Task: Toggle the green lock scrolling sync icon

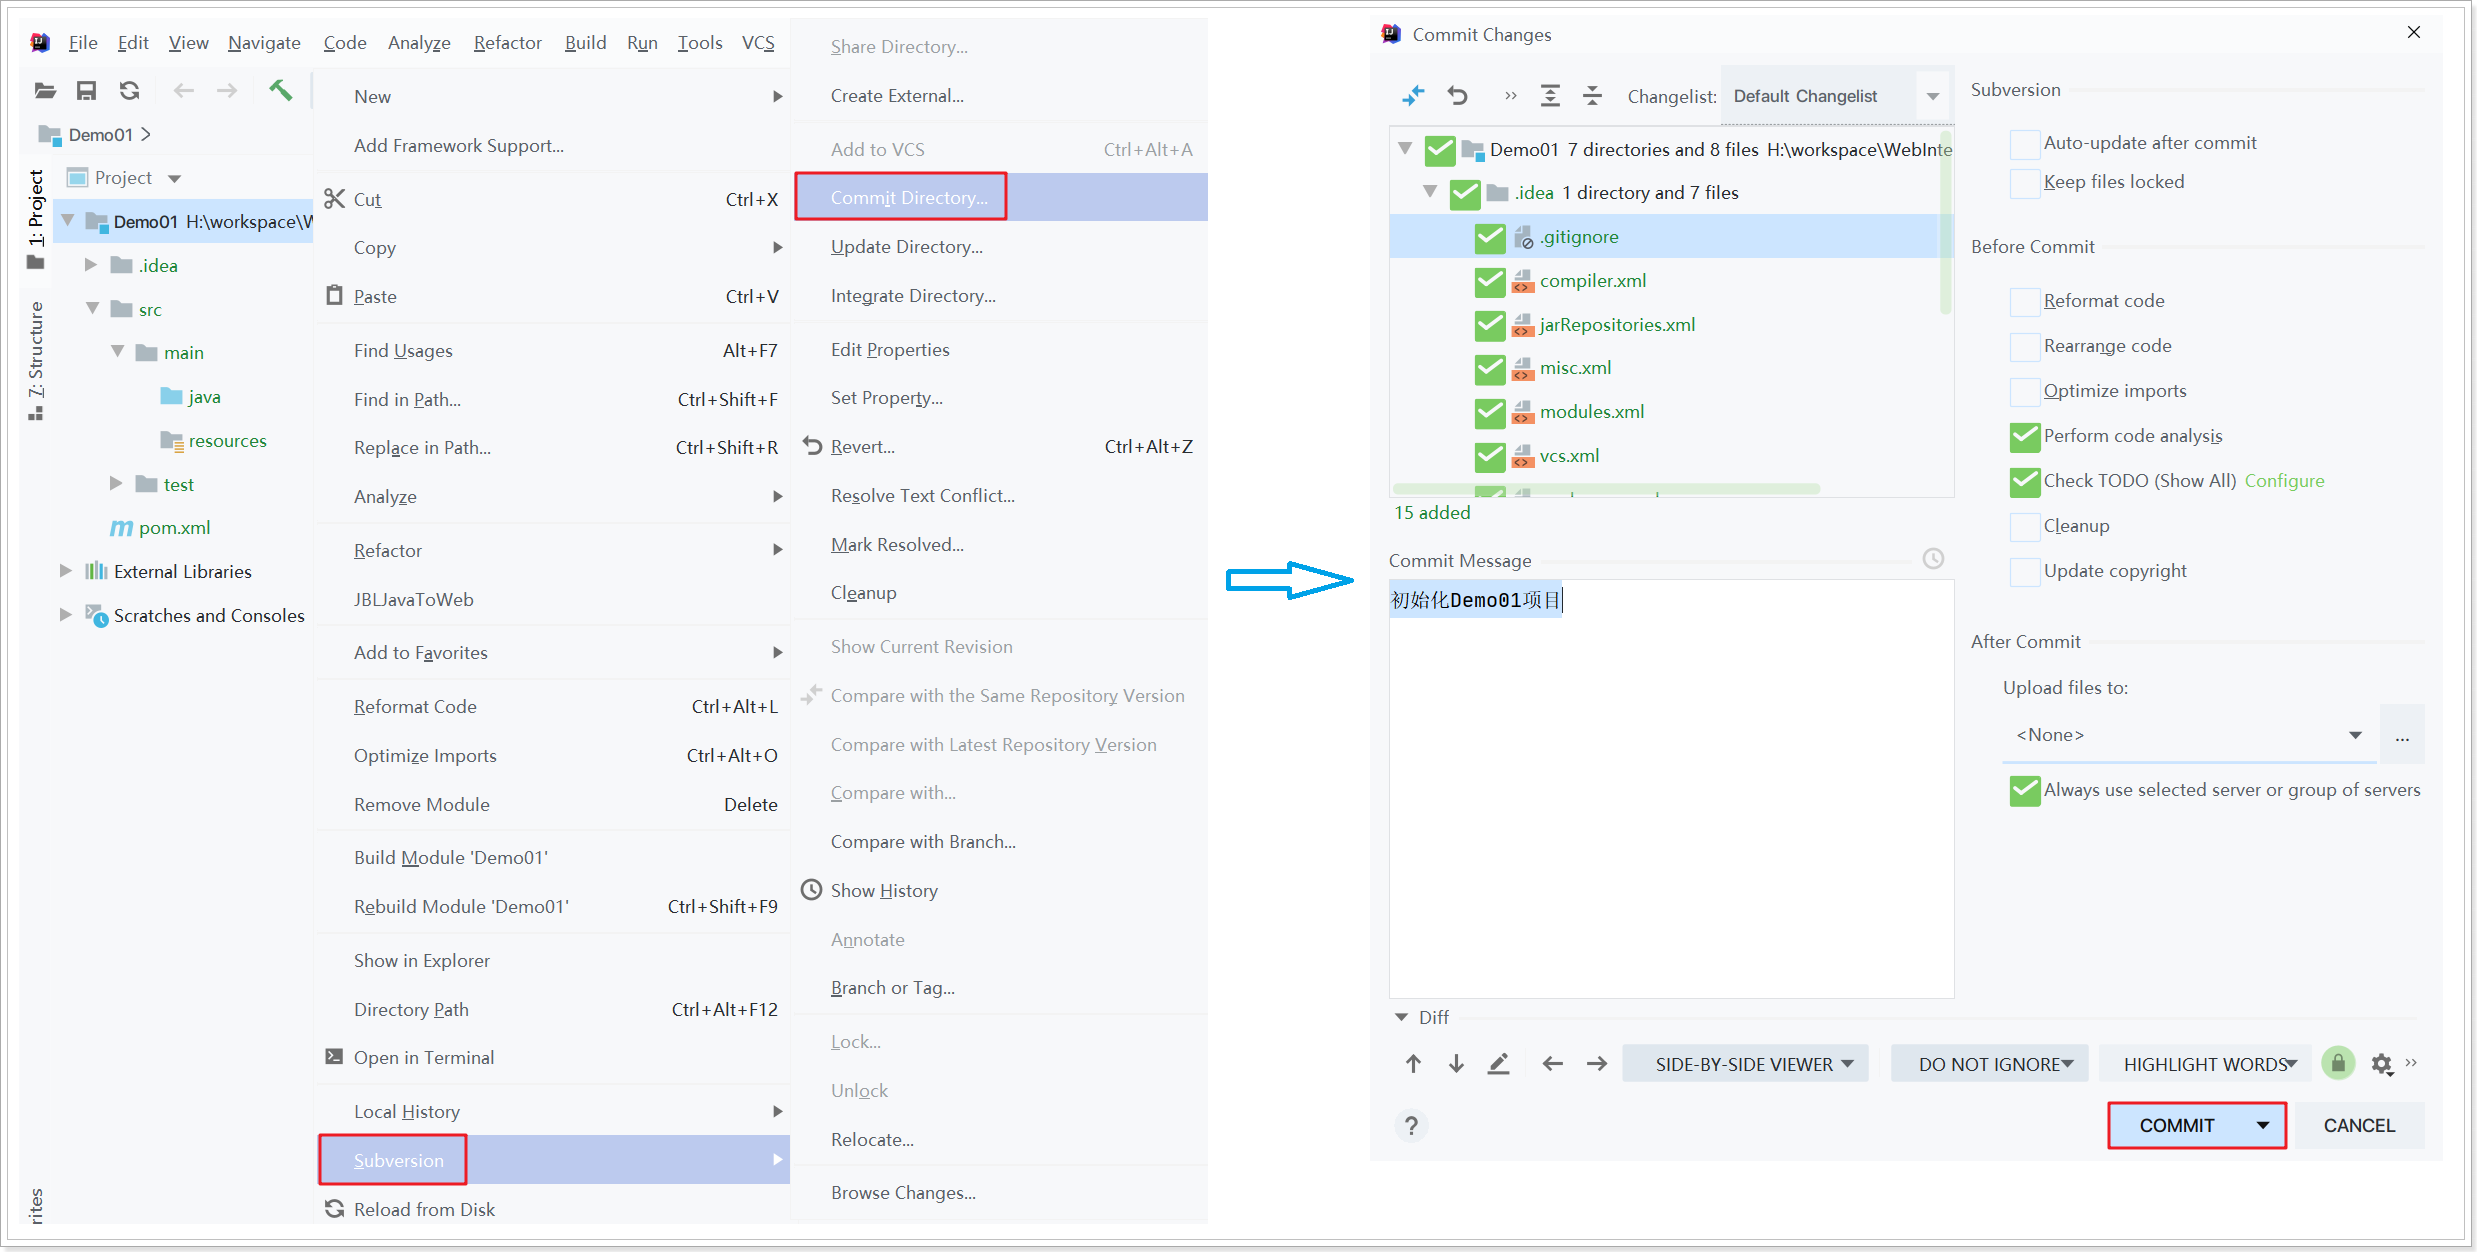Action: (2338, 1063)
